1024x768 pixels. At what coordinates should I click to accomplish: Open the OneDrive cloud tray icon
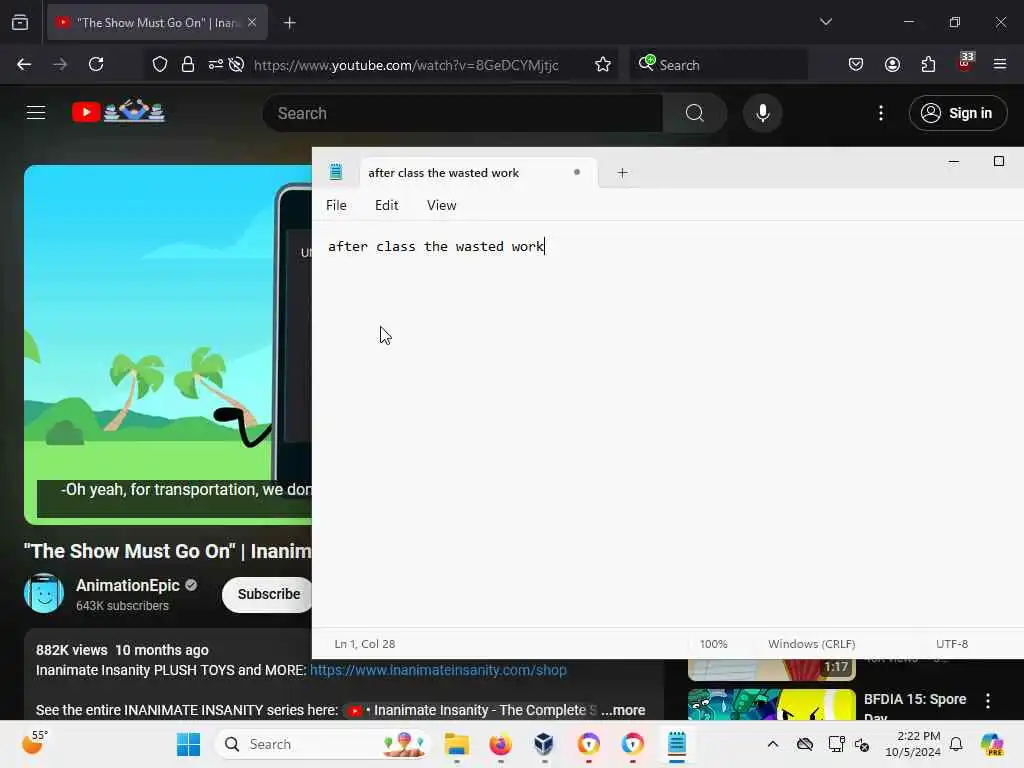point(805,744)
